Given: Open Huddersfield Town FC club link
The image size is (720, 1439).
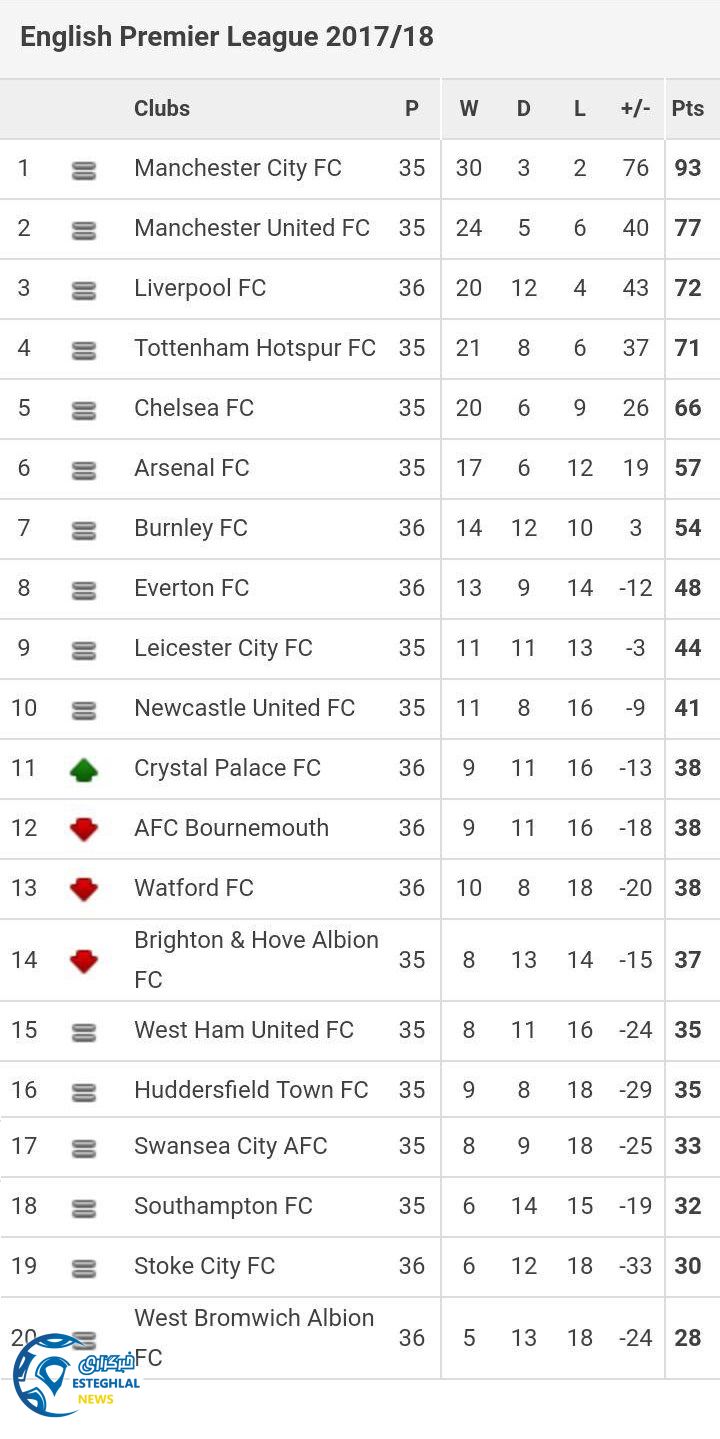Looking at the screenshot, I should (251, 1090).
